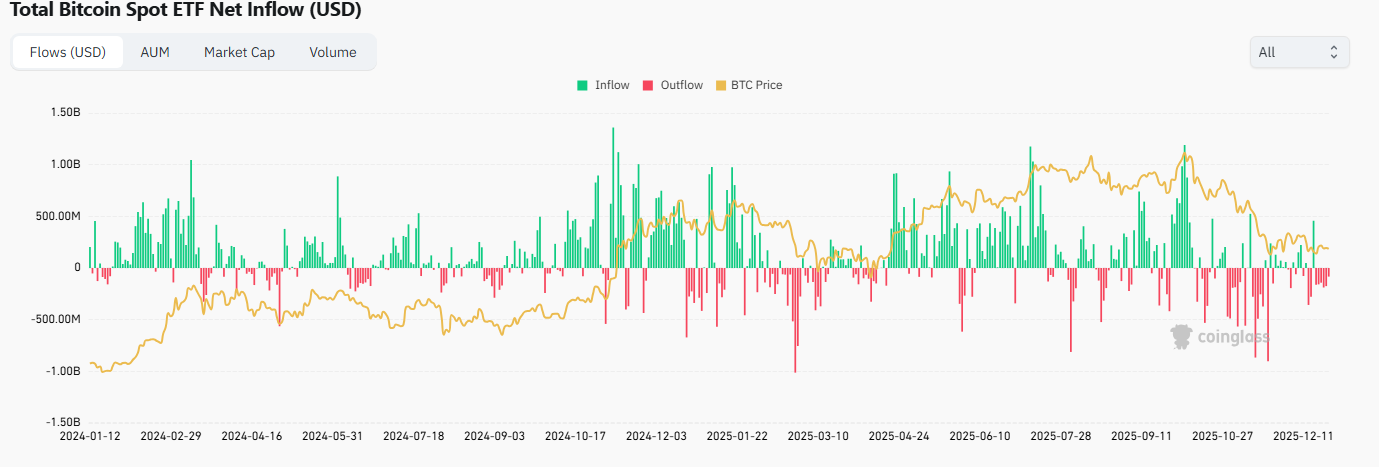Screen dimensions: 1379x467
Task: Click the 0 value axis label
Action: pyautogui.click(x=76, y=267)
